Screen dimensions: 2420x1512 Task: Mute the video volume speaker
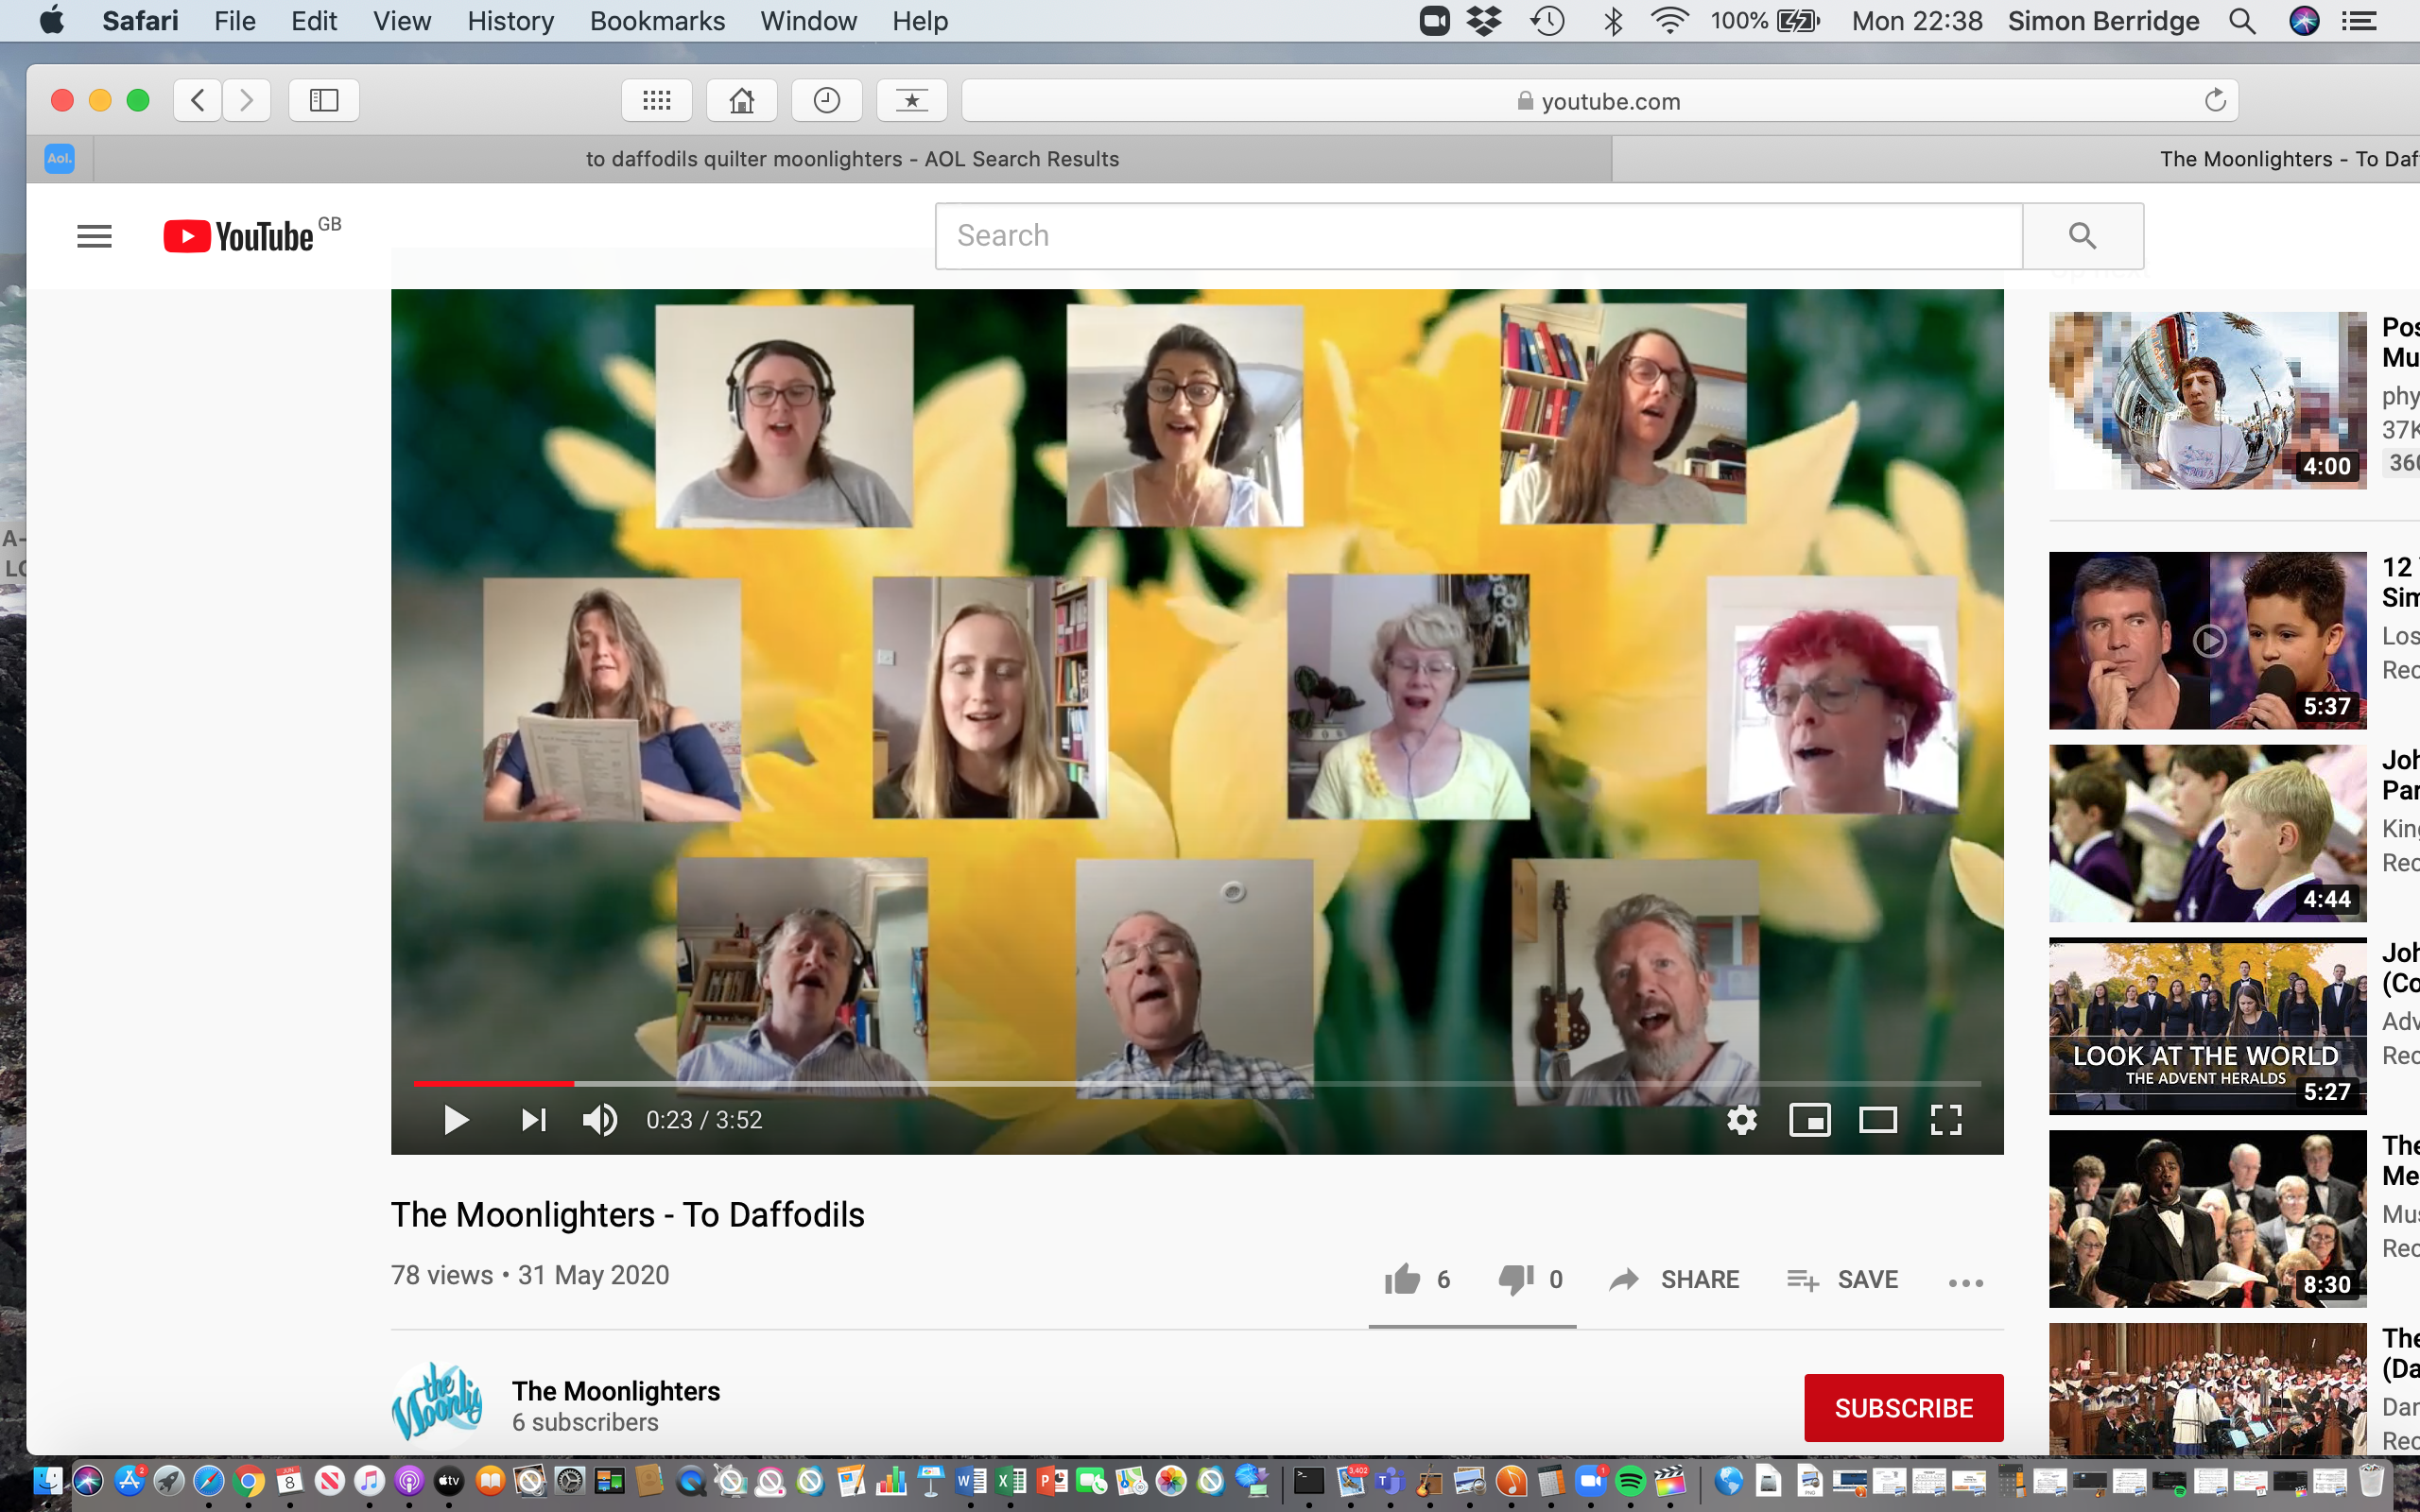[x=600, y=1120]
